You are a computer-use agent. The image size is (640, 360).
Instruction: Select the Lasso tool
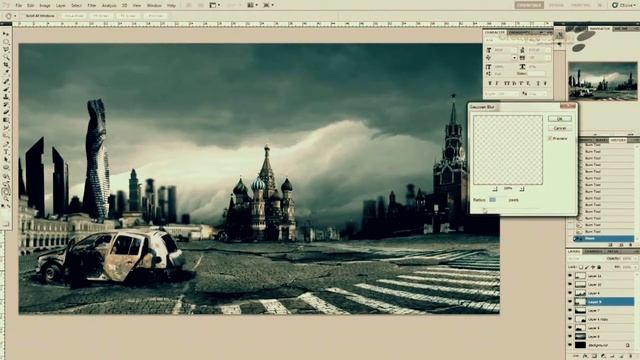coord(5,50)
